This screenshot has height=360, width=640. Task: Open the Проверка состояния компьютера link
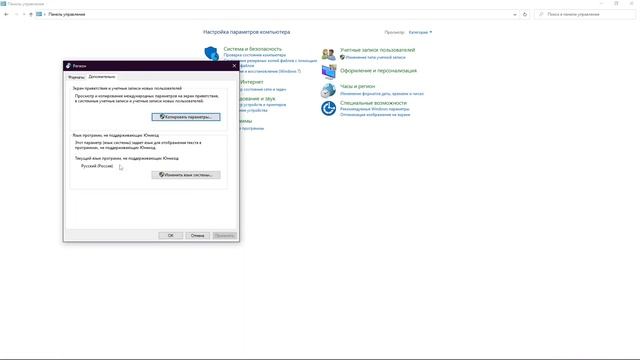(x=255, y=55)
